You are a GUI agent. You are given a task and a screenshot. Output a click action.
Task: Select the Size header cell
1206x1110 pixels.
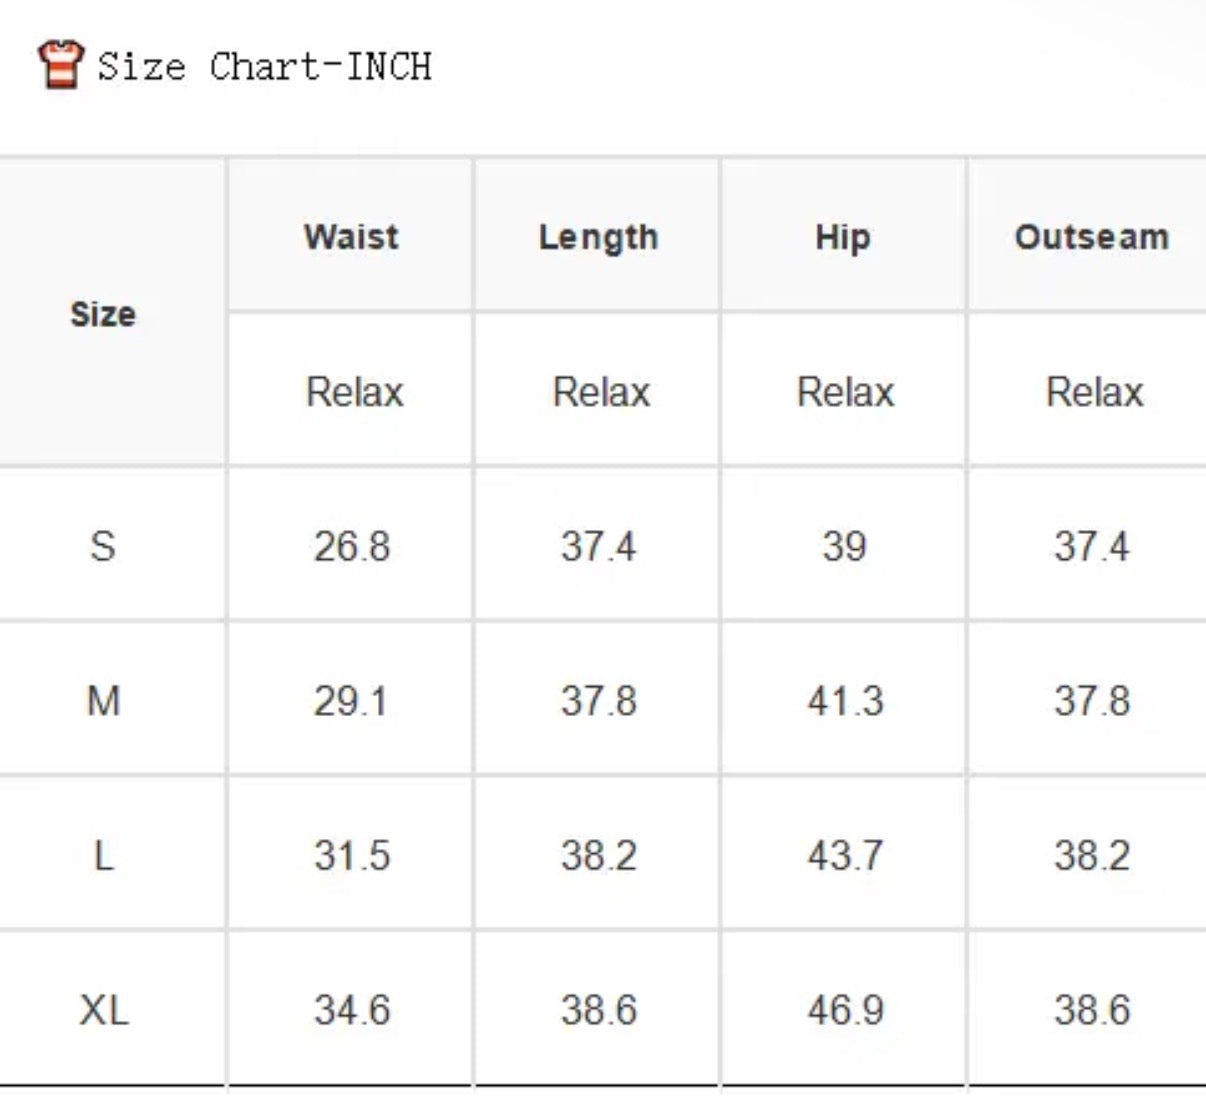pyautogui.click(x=103, y=314)
